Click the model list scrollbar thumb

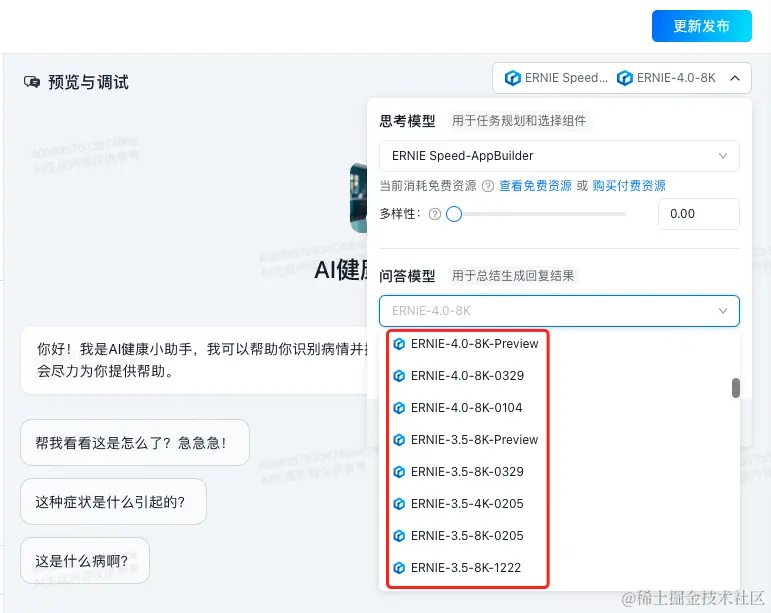click(736, 388)
